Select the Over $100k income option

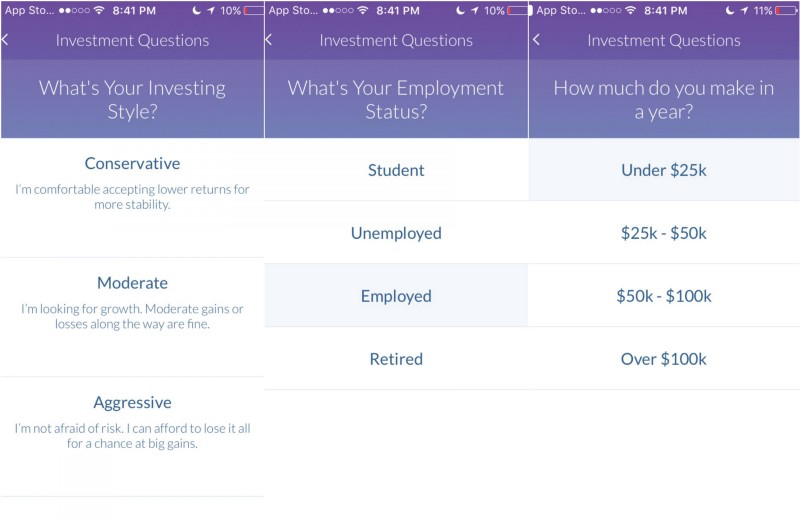coord(664,359)
